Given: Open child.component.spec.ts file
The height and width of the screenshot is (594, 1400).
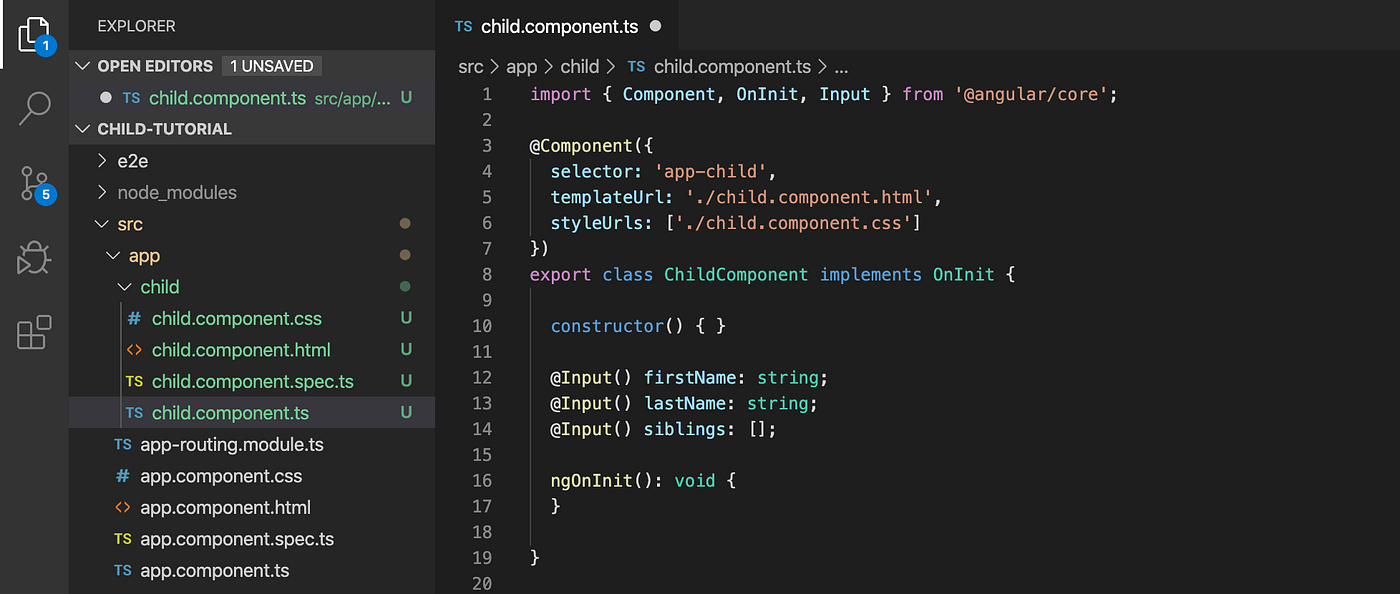Looking at the screenshot, I should [251, 382].
